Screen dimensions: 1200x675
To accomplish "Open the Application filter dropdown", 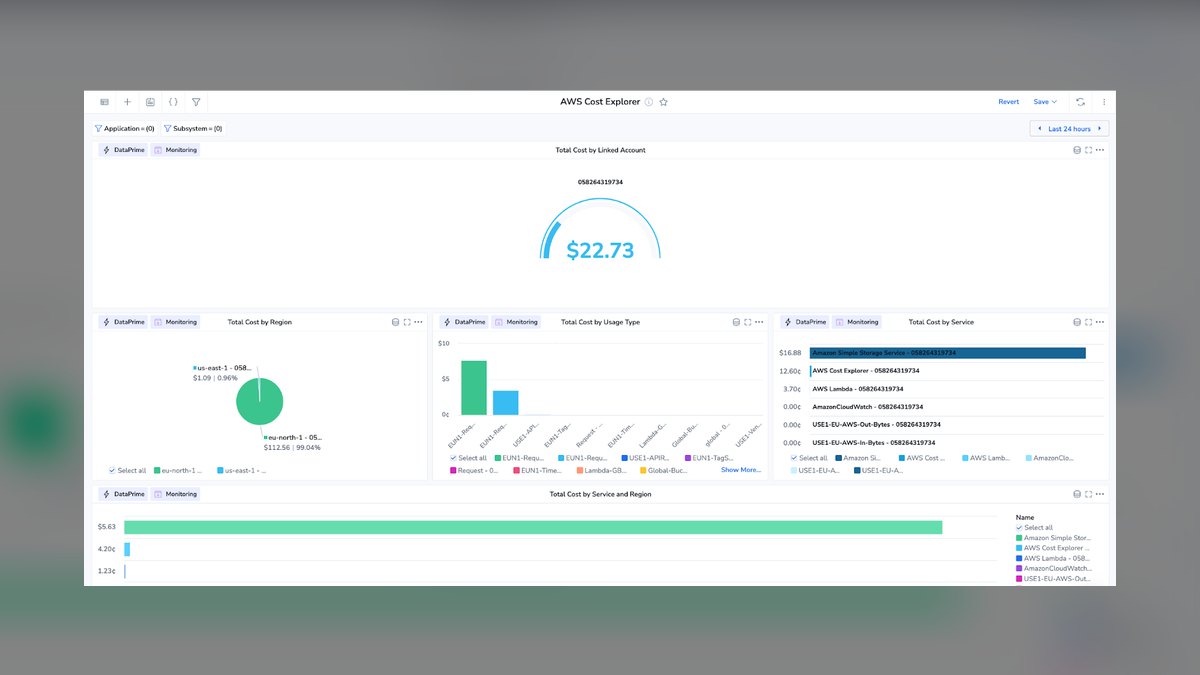I will click(x=124, y=129).
